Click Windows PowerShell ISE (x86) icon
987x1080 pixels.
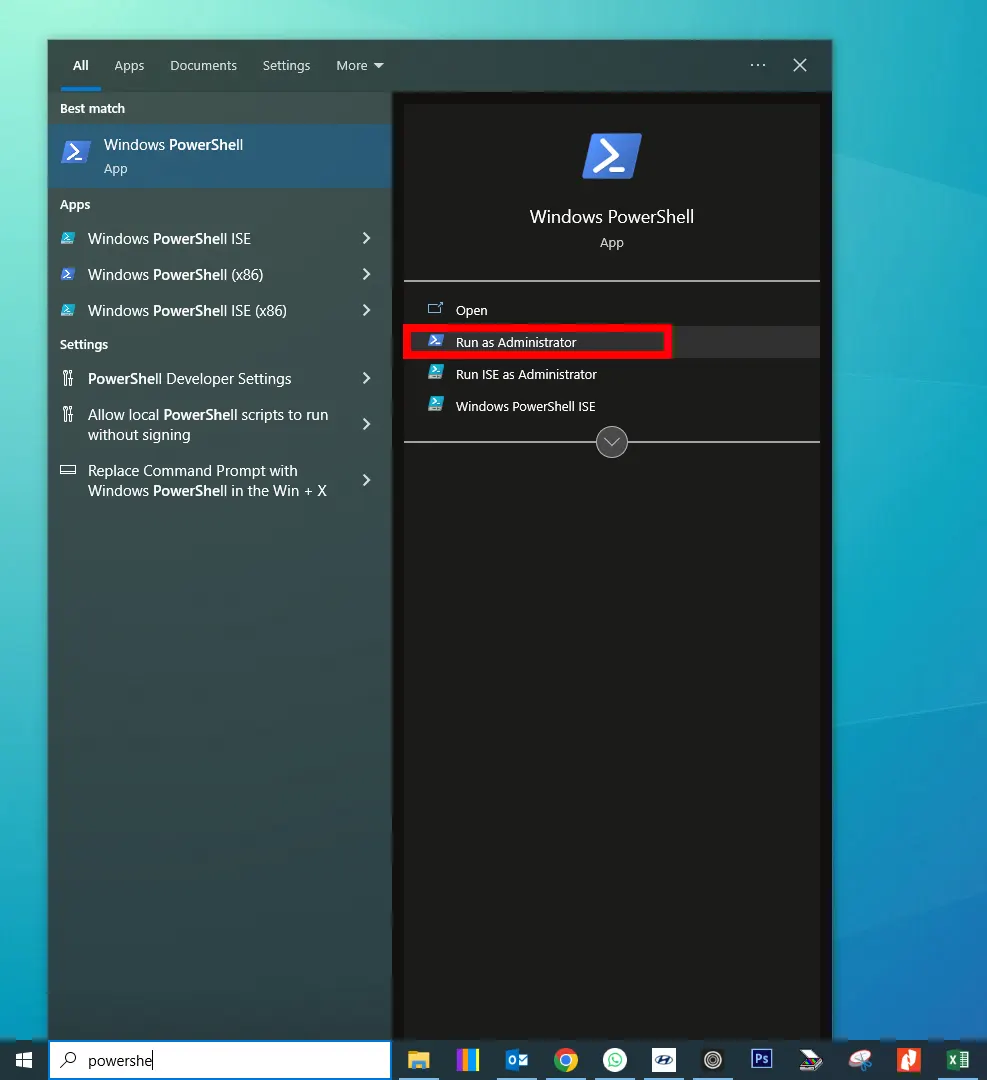point(67,310)
